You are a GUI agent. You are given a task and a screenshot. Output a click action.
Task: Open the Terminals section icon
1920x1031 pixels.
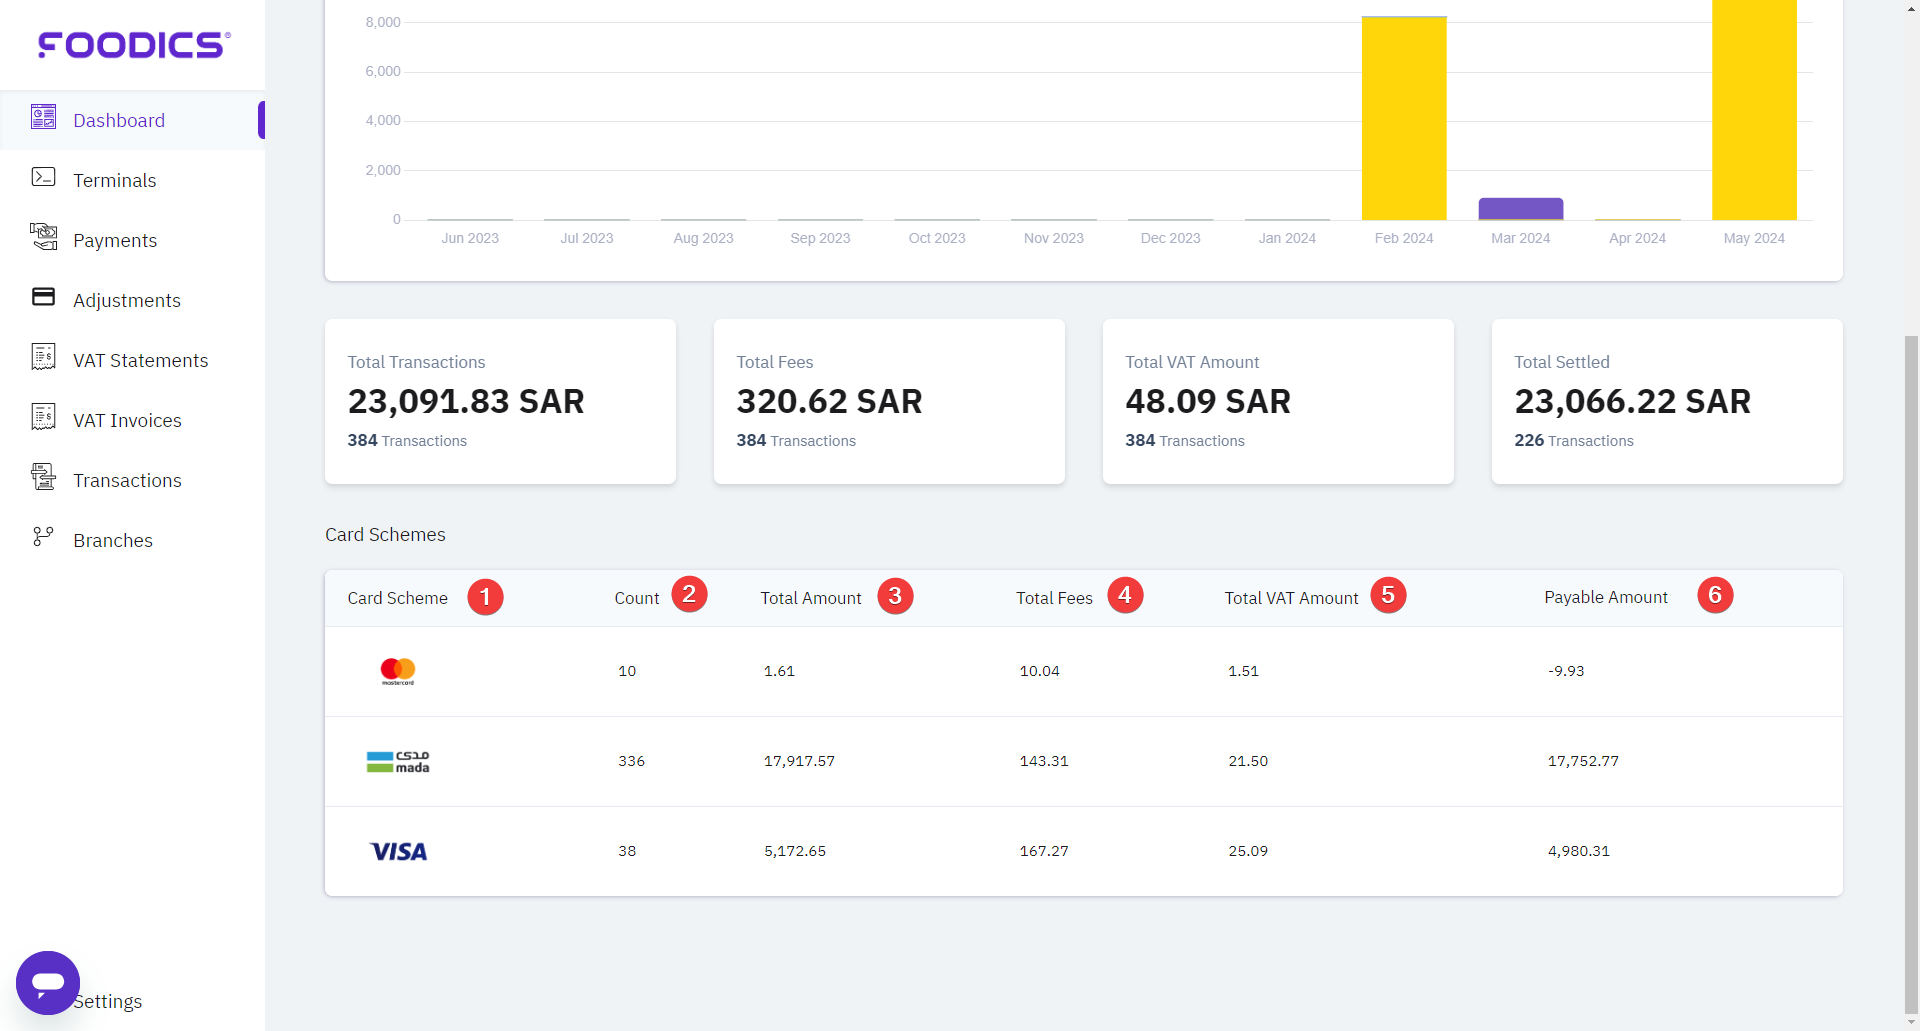click(x=44, y=177)
